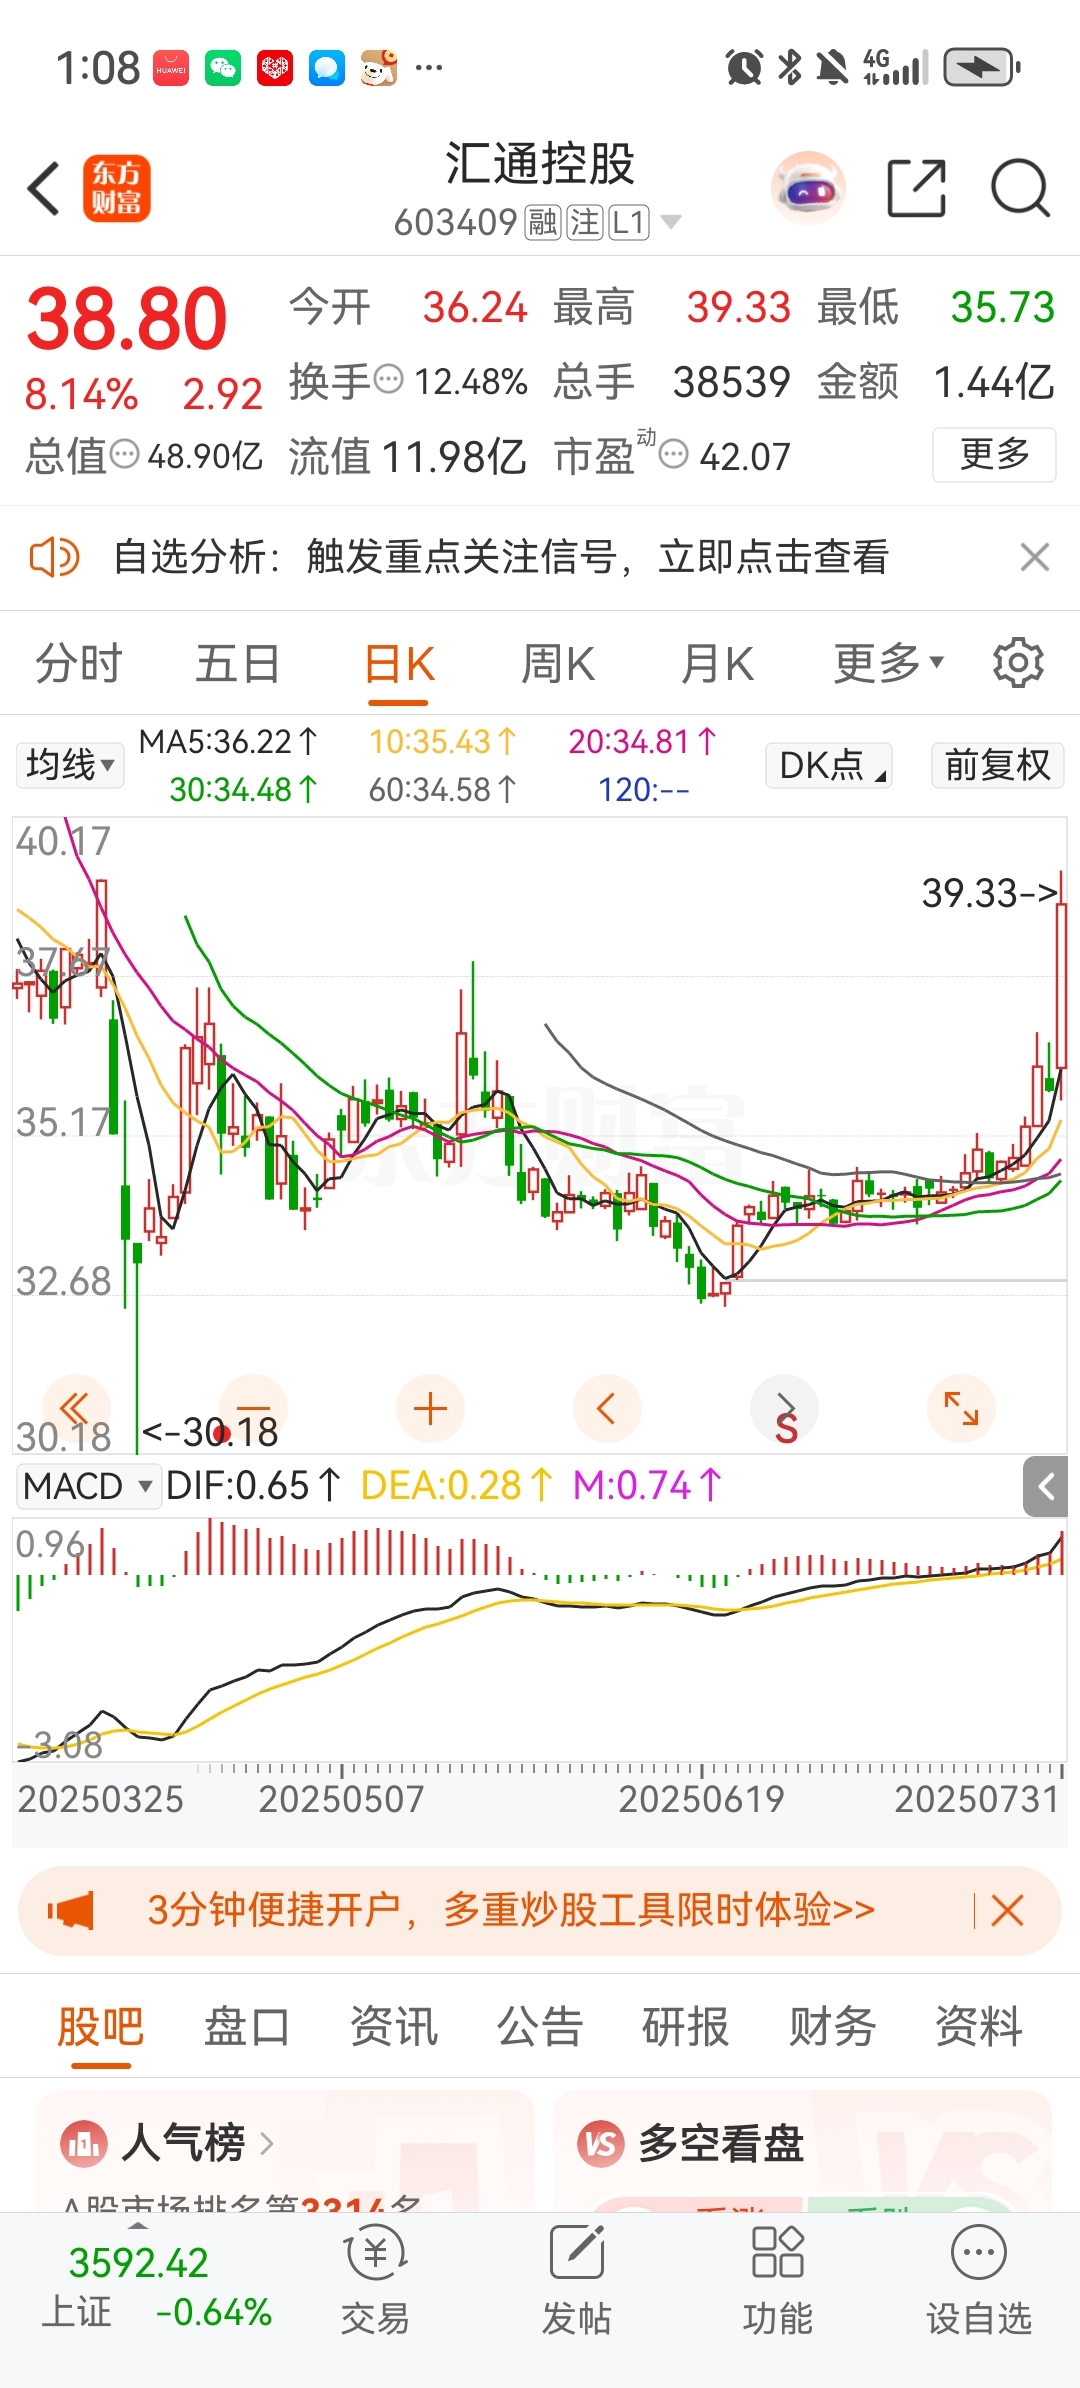
Task: Tap the 更多 quote details button
Action: click(994, 455)
